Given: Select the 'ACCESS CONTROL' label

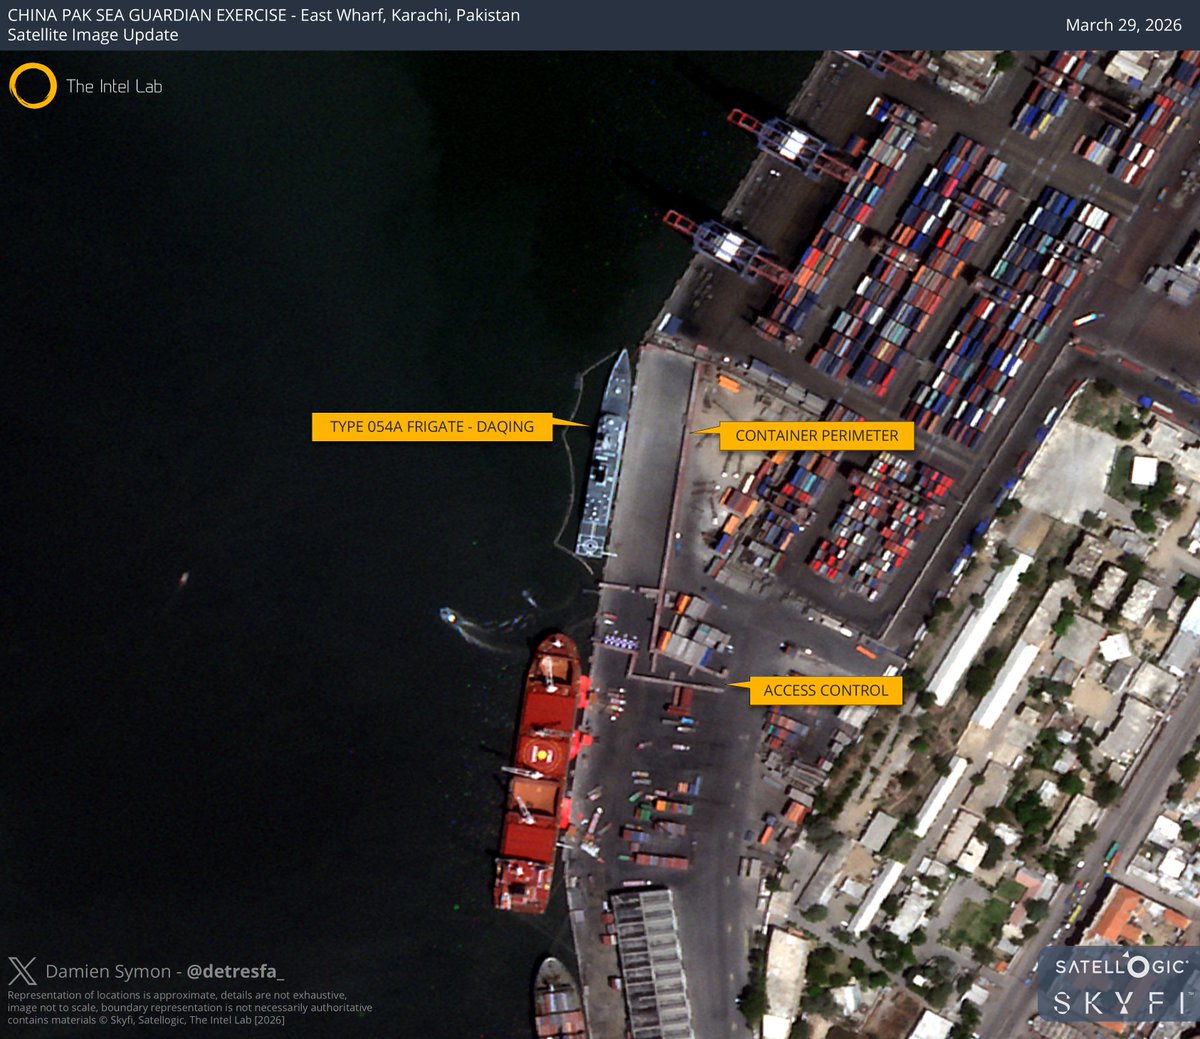Looking at the screenshot, I should click(x=826, y=690).
